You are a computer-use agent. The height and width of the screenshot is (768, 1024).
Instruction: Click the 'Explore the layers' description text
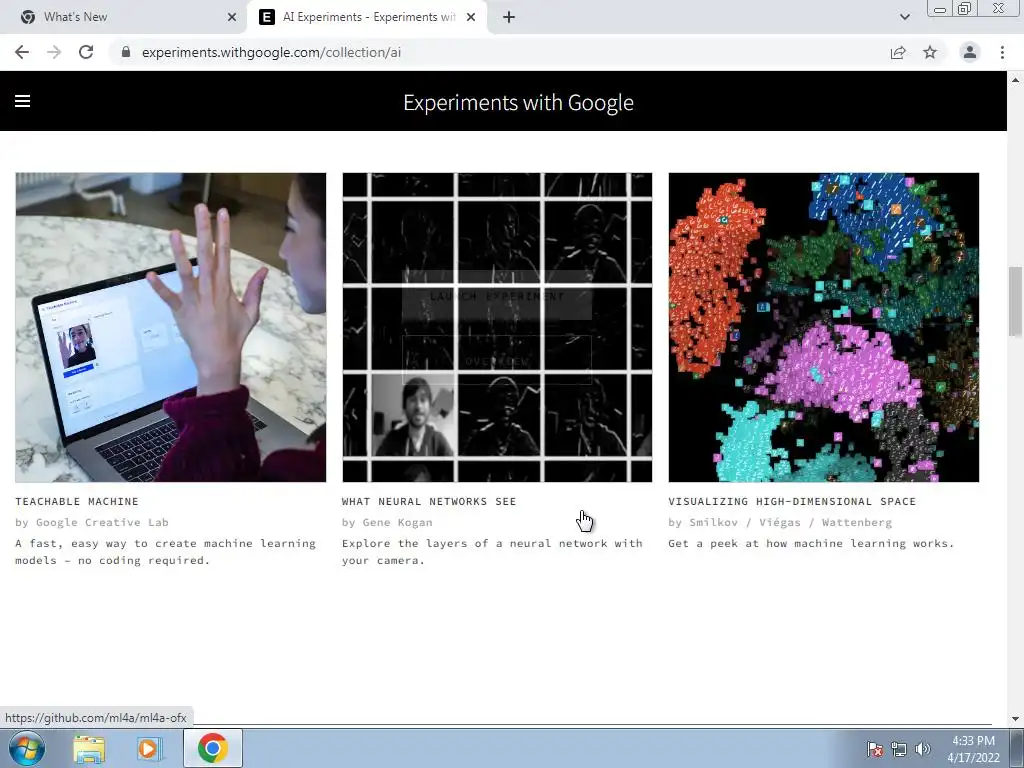[492, 552]
